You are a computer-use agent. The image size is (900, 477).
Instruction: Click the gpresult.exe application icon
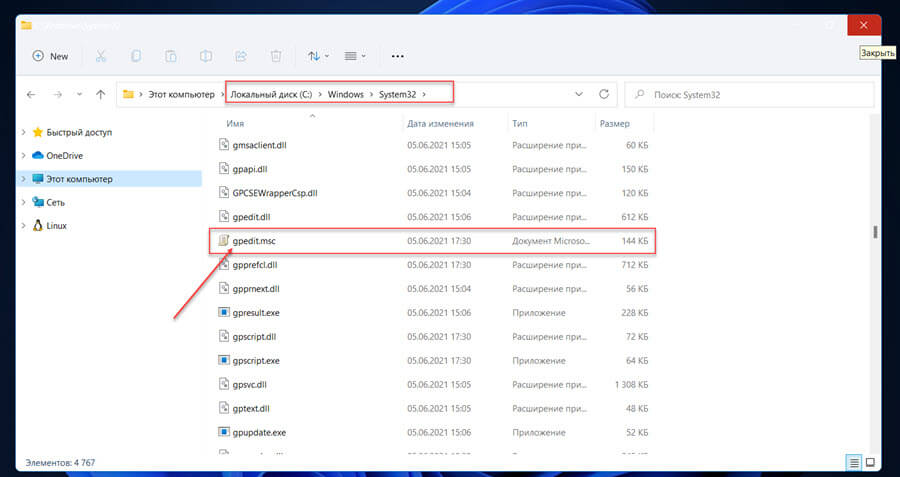click(x=224, y=313)
